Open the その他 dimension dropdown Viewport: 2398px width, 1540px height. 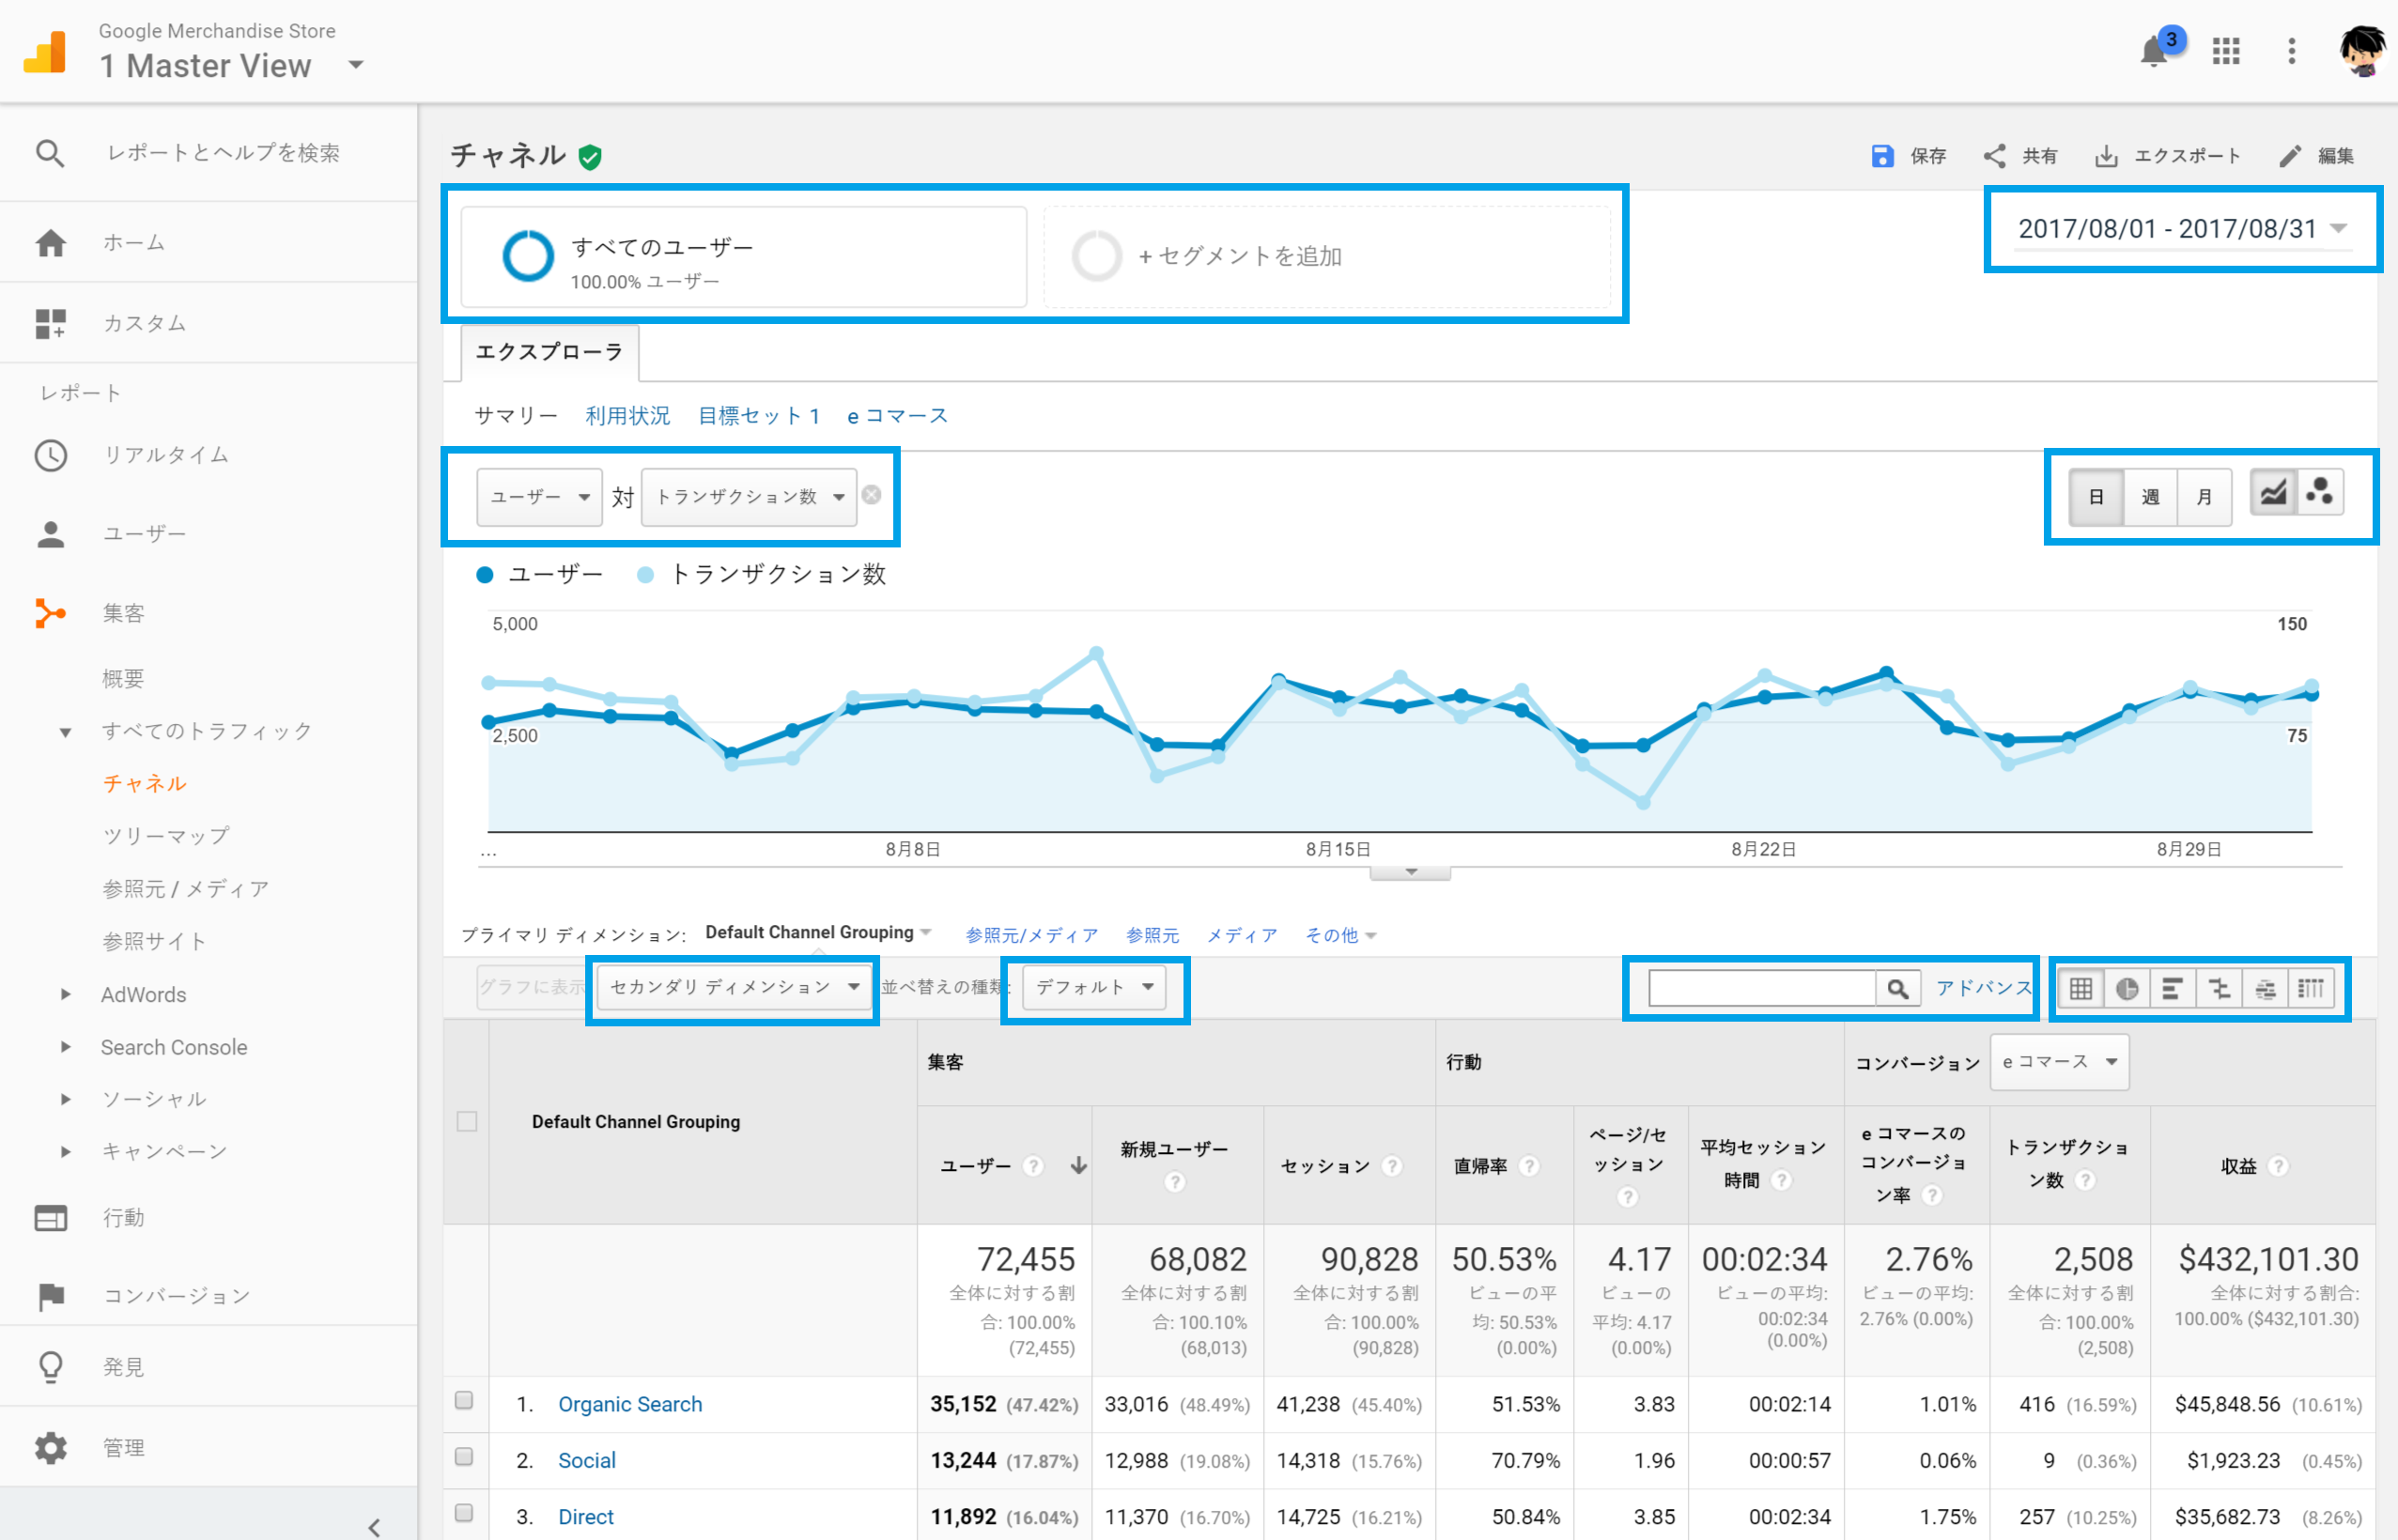pyautogui.click(x=1340, y=935)
